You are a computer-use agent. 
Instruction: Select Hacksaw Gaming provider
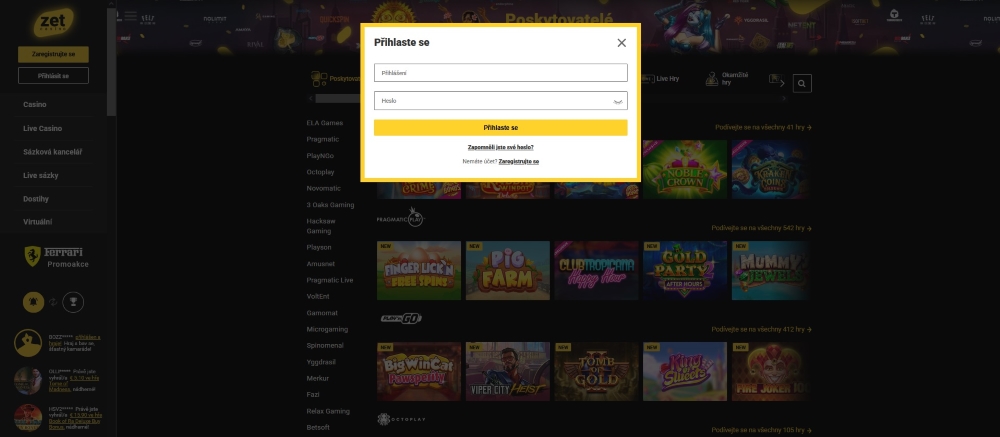(321, 226)
